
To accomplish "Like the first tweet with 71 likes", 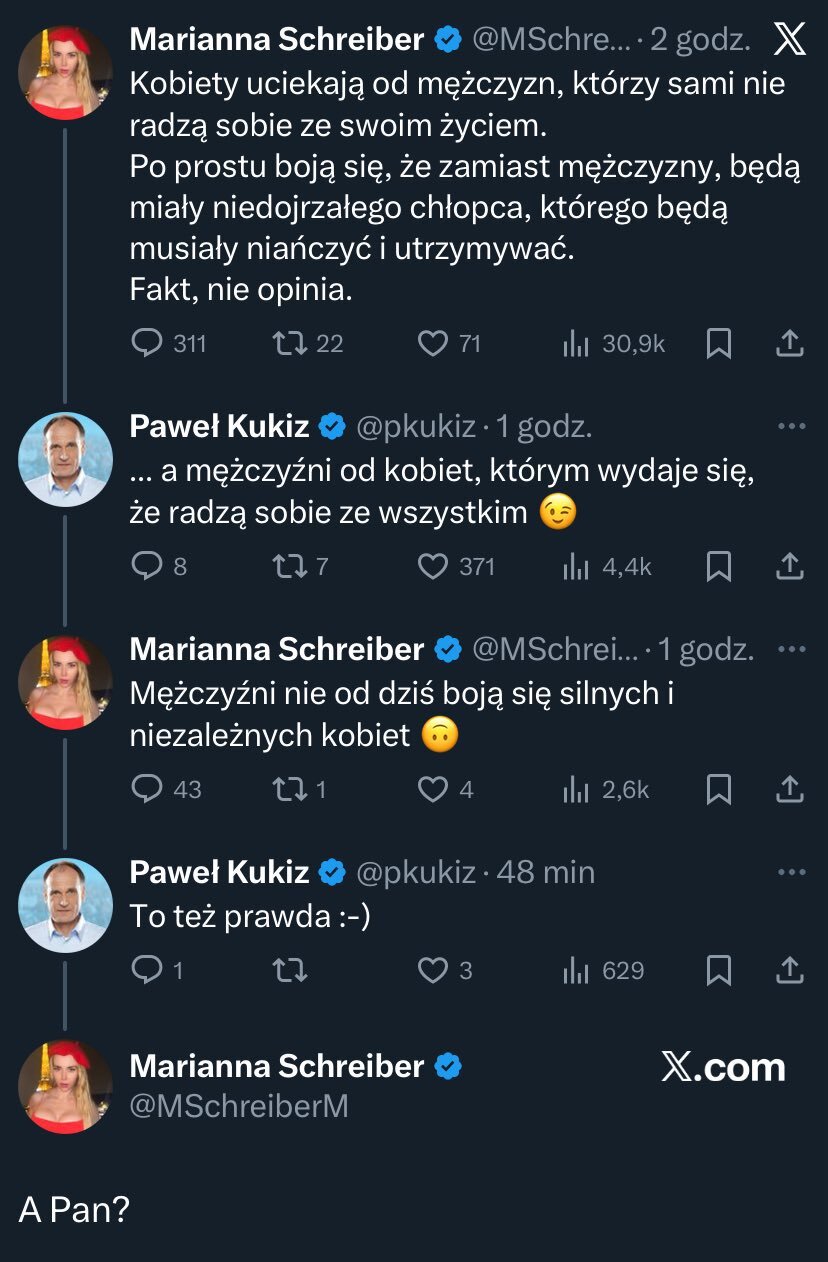I will tap(432, 344).
